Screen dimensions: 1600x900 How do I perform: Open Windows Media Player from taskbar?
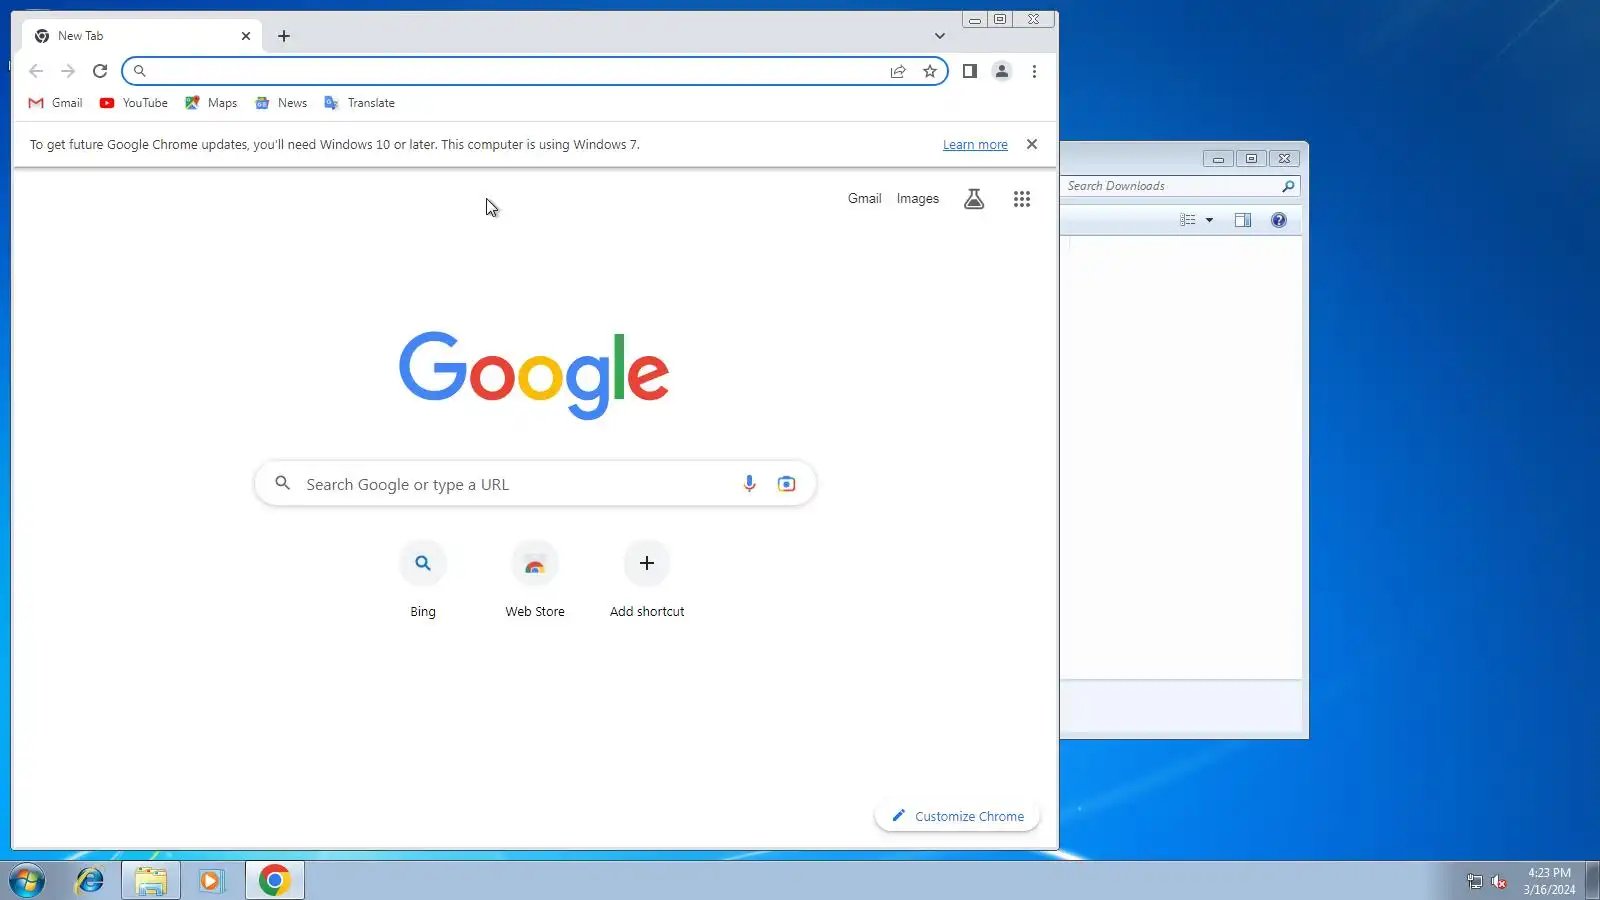[x=212, y=881]
